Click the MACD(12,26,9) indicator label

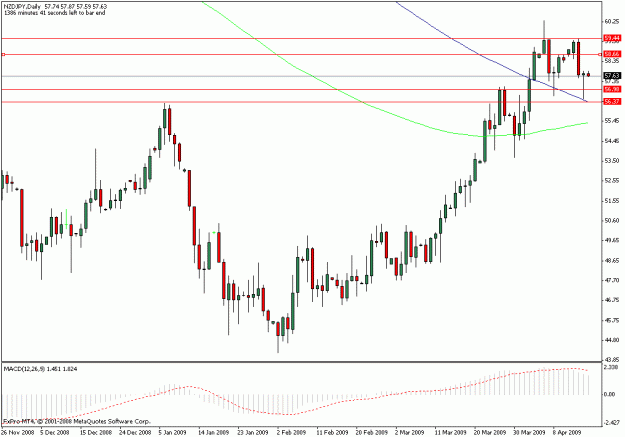point(24,369)
